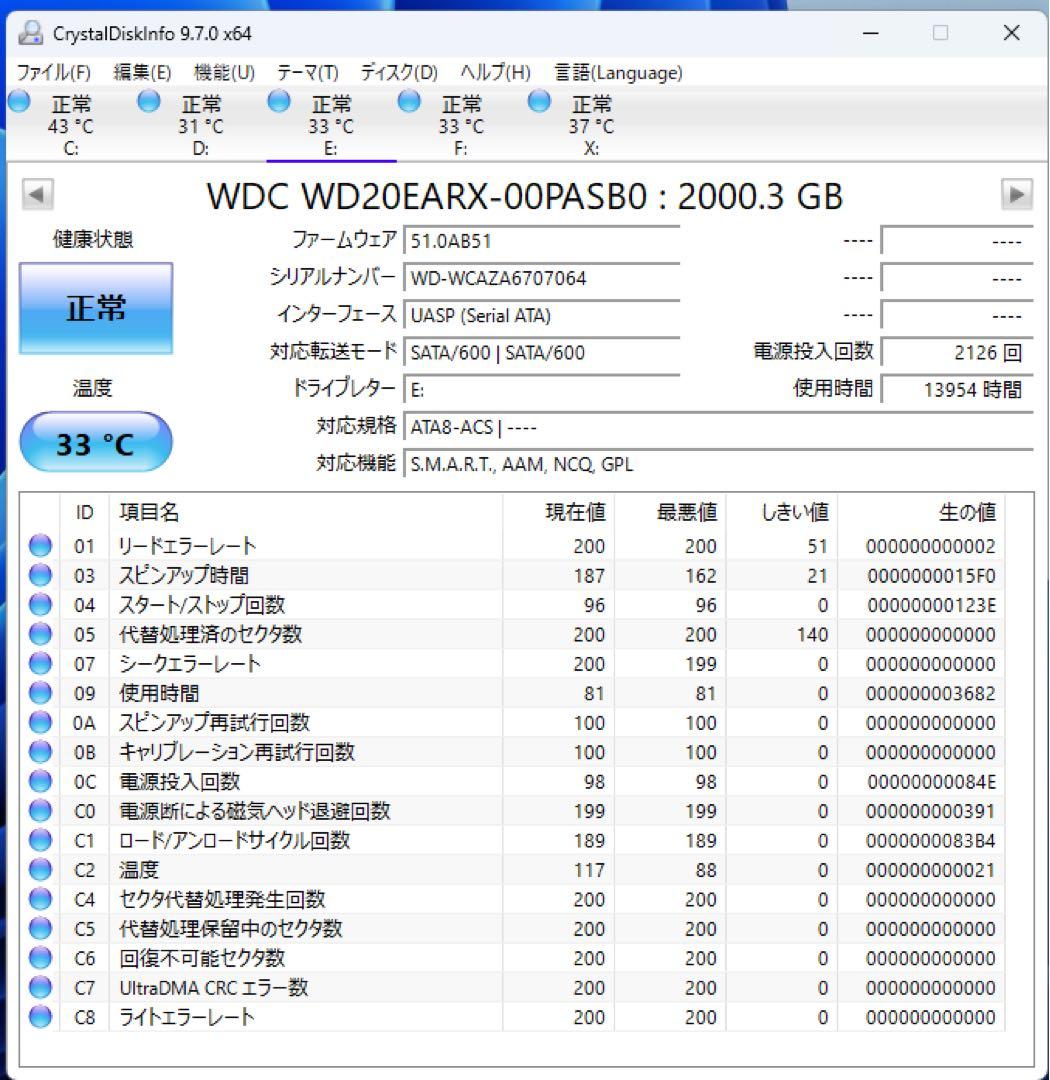Click the temperature gauge showing 33 °C
This screenshot has width=1050, height=1080.
(95, 441)
